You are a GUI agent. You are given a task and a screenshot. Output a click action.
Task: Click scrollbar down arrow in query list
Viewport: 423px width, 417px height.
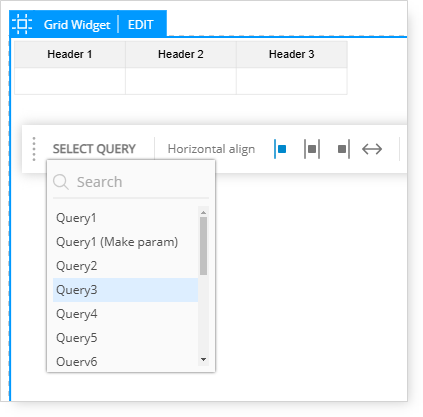point(203,359)
